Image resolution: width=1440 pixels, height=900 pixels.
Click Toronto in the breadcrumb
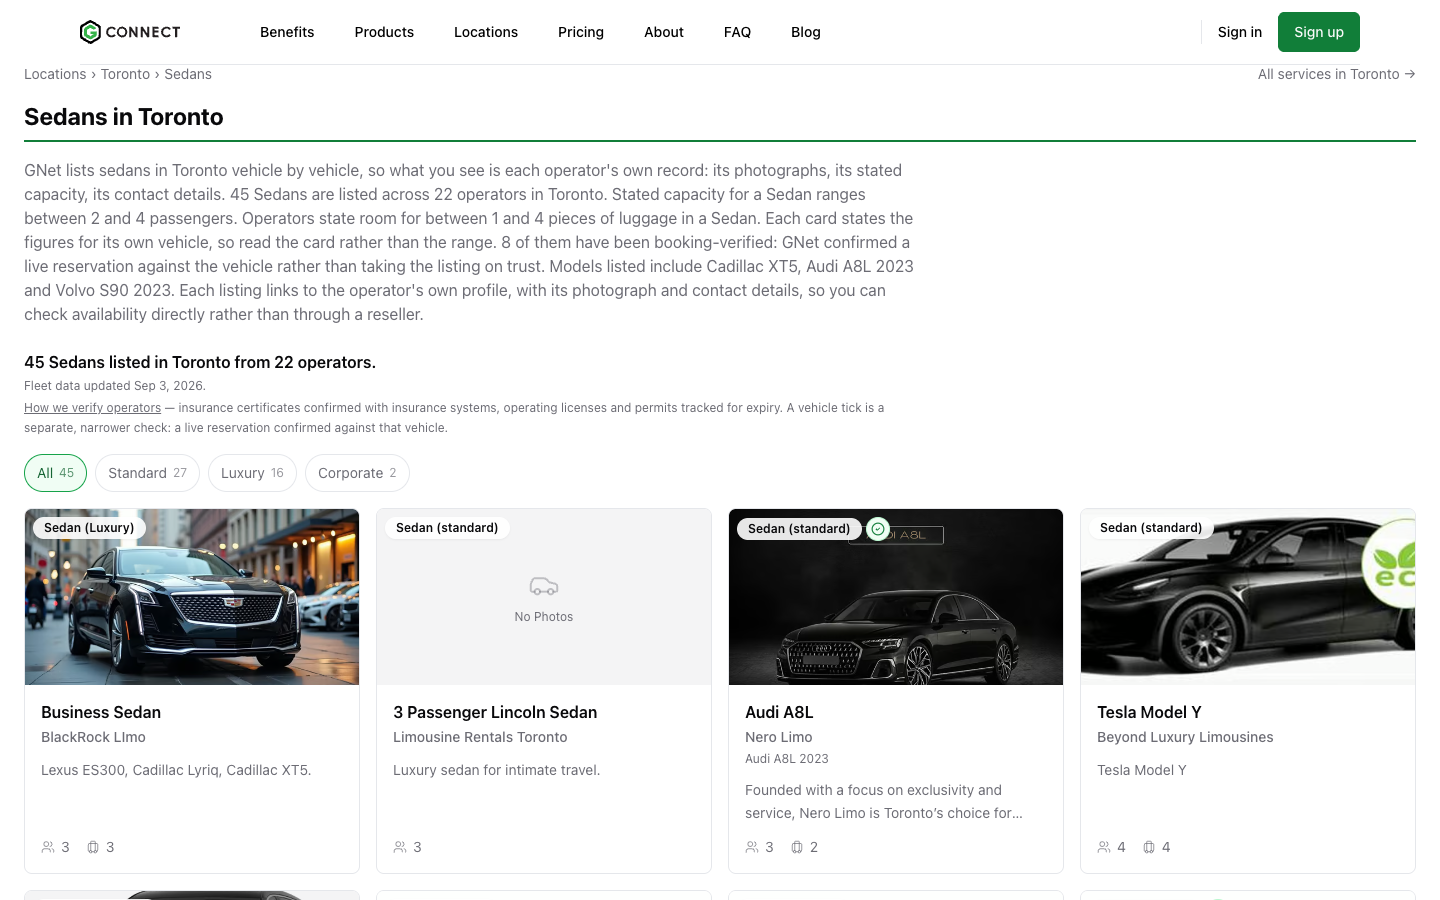click(125, 74)
